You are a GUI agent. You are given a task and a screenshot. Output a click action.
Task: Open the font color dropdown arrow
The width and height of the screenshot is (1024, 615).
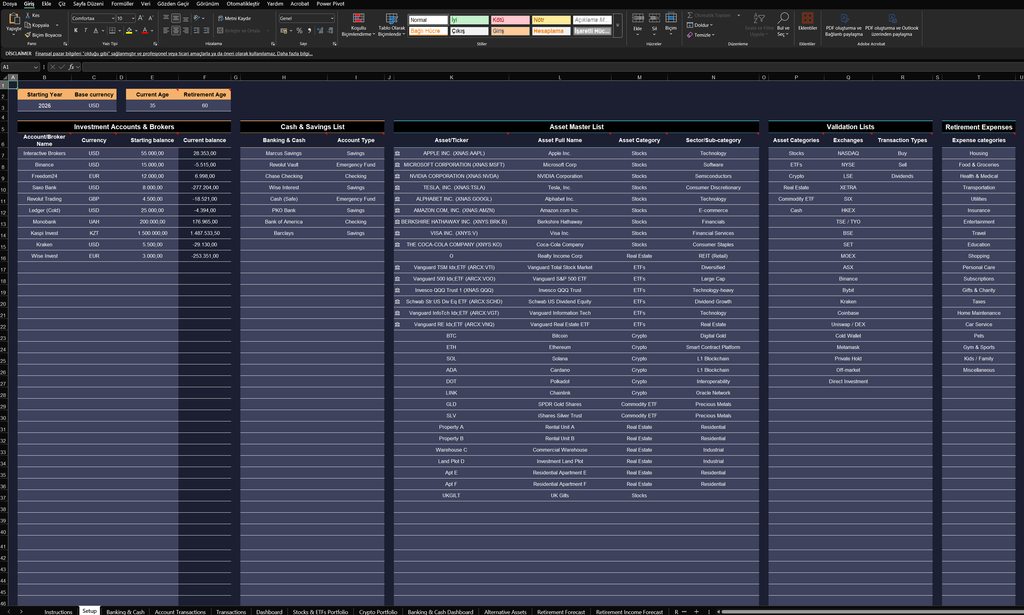[x=152, y=31]
